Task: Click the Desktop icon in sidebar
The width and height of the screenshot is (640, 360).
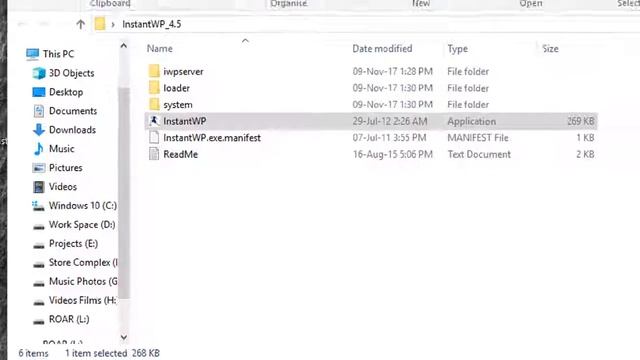Action: pyautogui.click(x=39, y=92)
